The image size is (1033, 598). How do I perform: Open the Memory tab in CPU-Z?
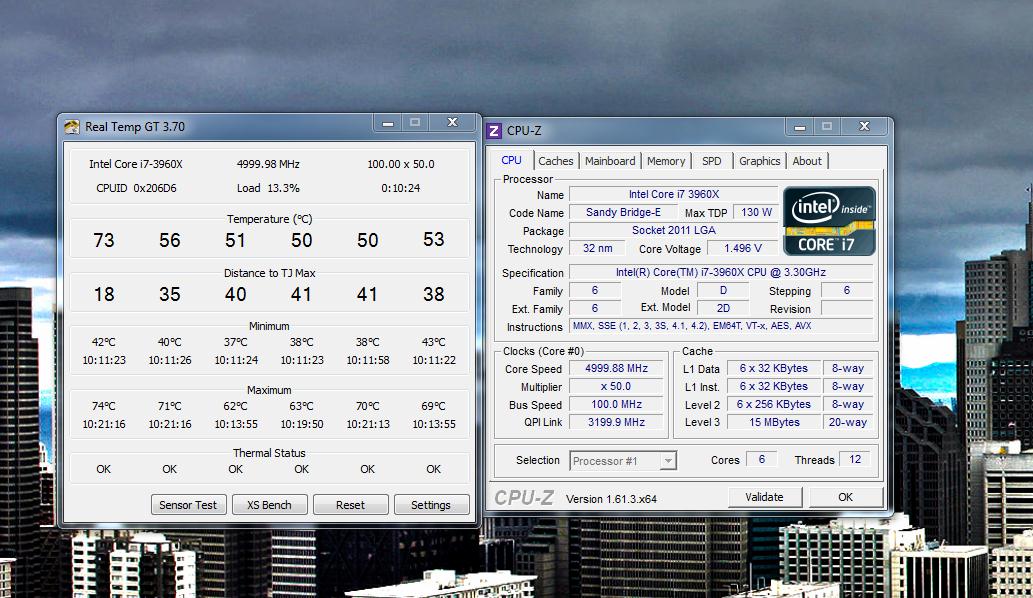(665, 161)
